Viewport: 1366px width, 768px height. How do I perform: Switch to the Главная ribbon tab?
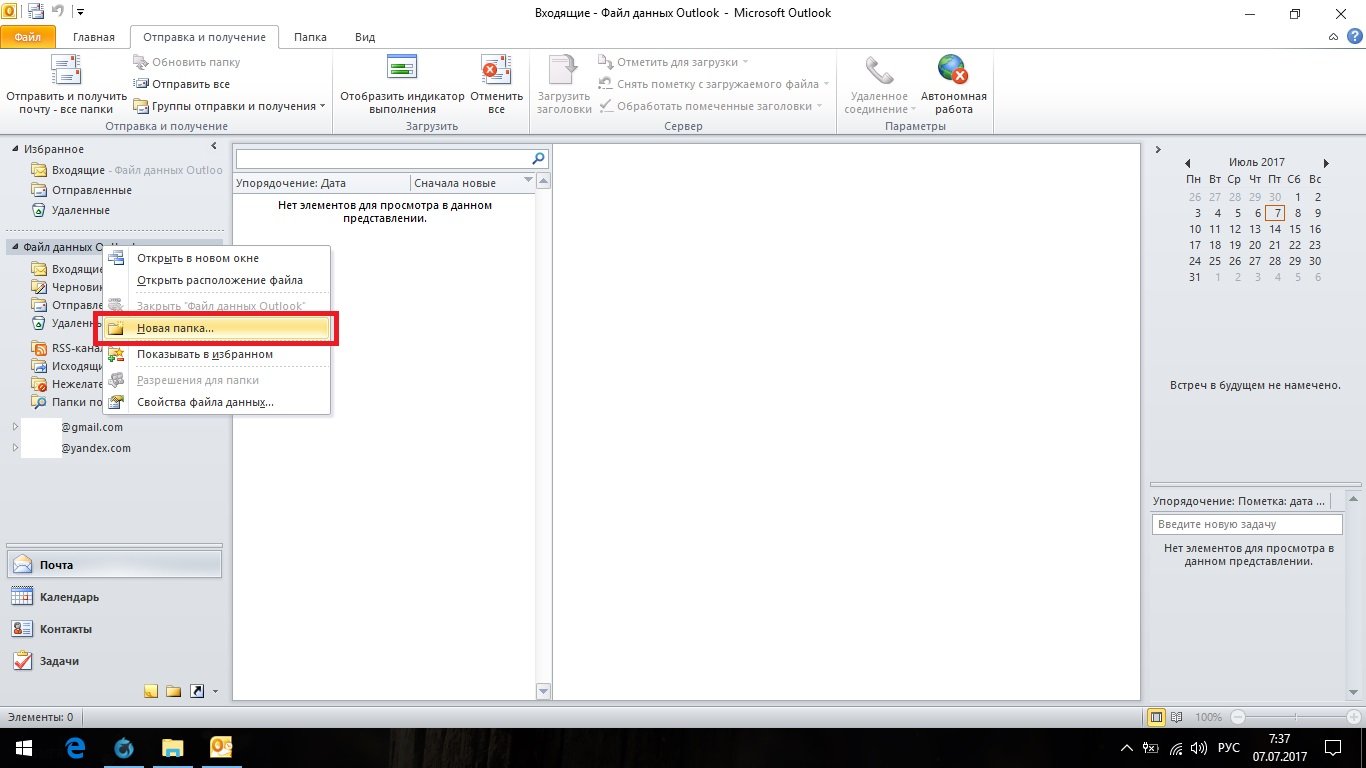tap(94, 37)
